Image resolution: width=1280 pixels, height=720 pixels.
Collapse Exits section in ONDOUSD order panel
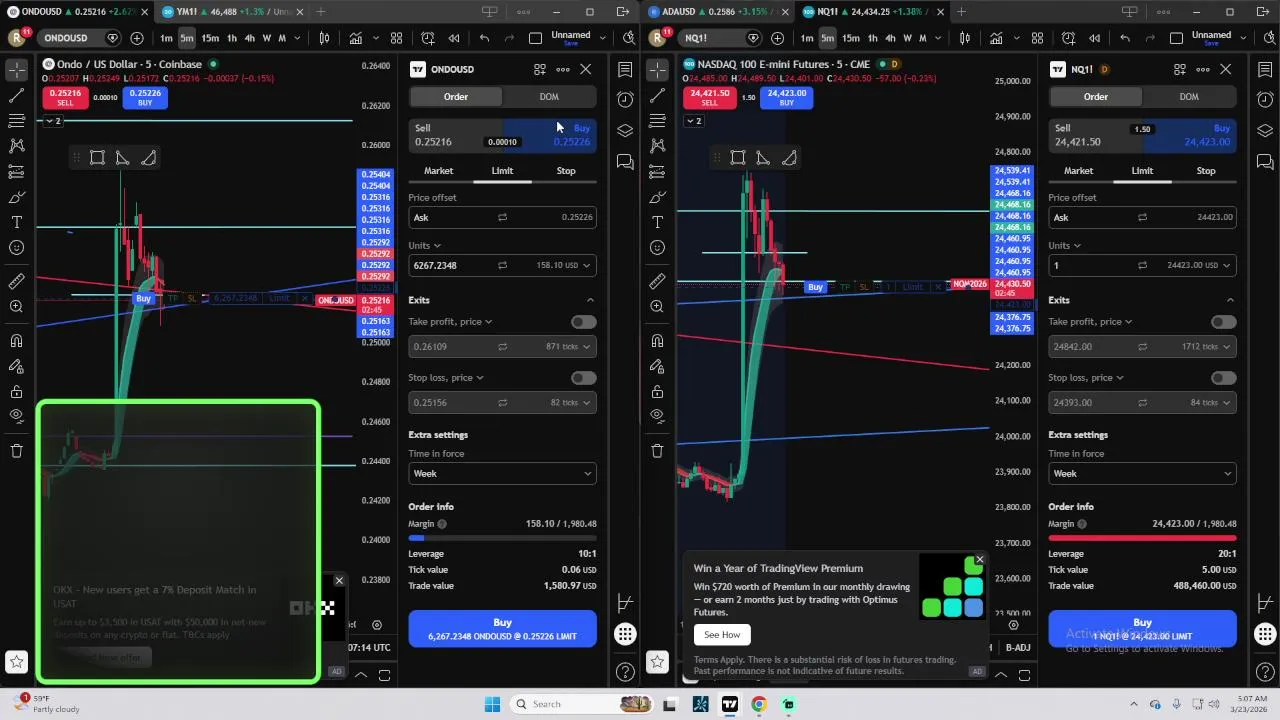point(590,300)
